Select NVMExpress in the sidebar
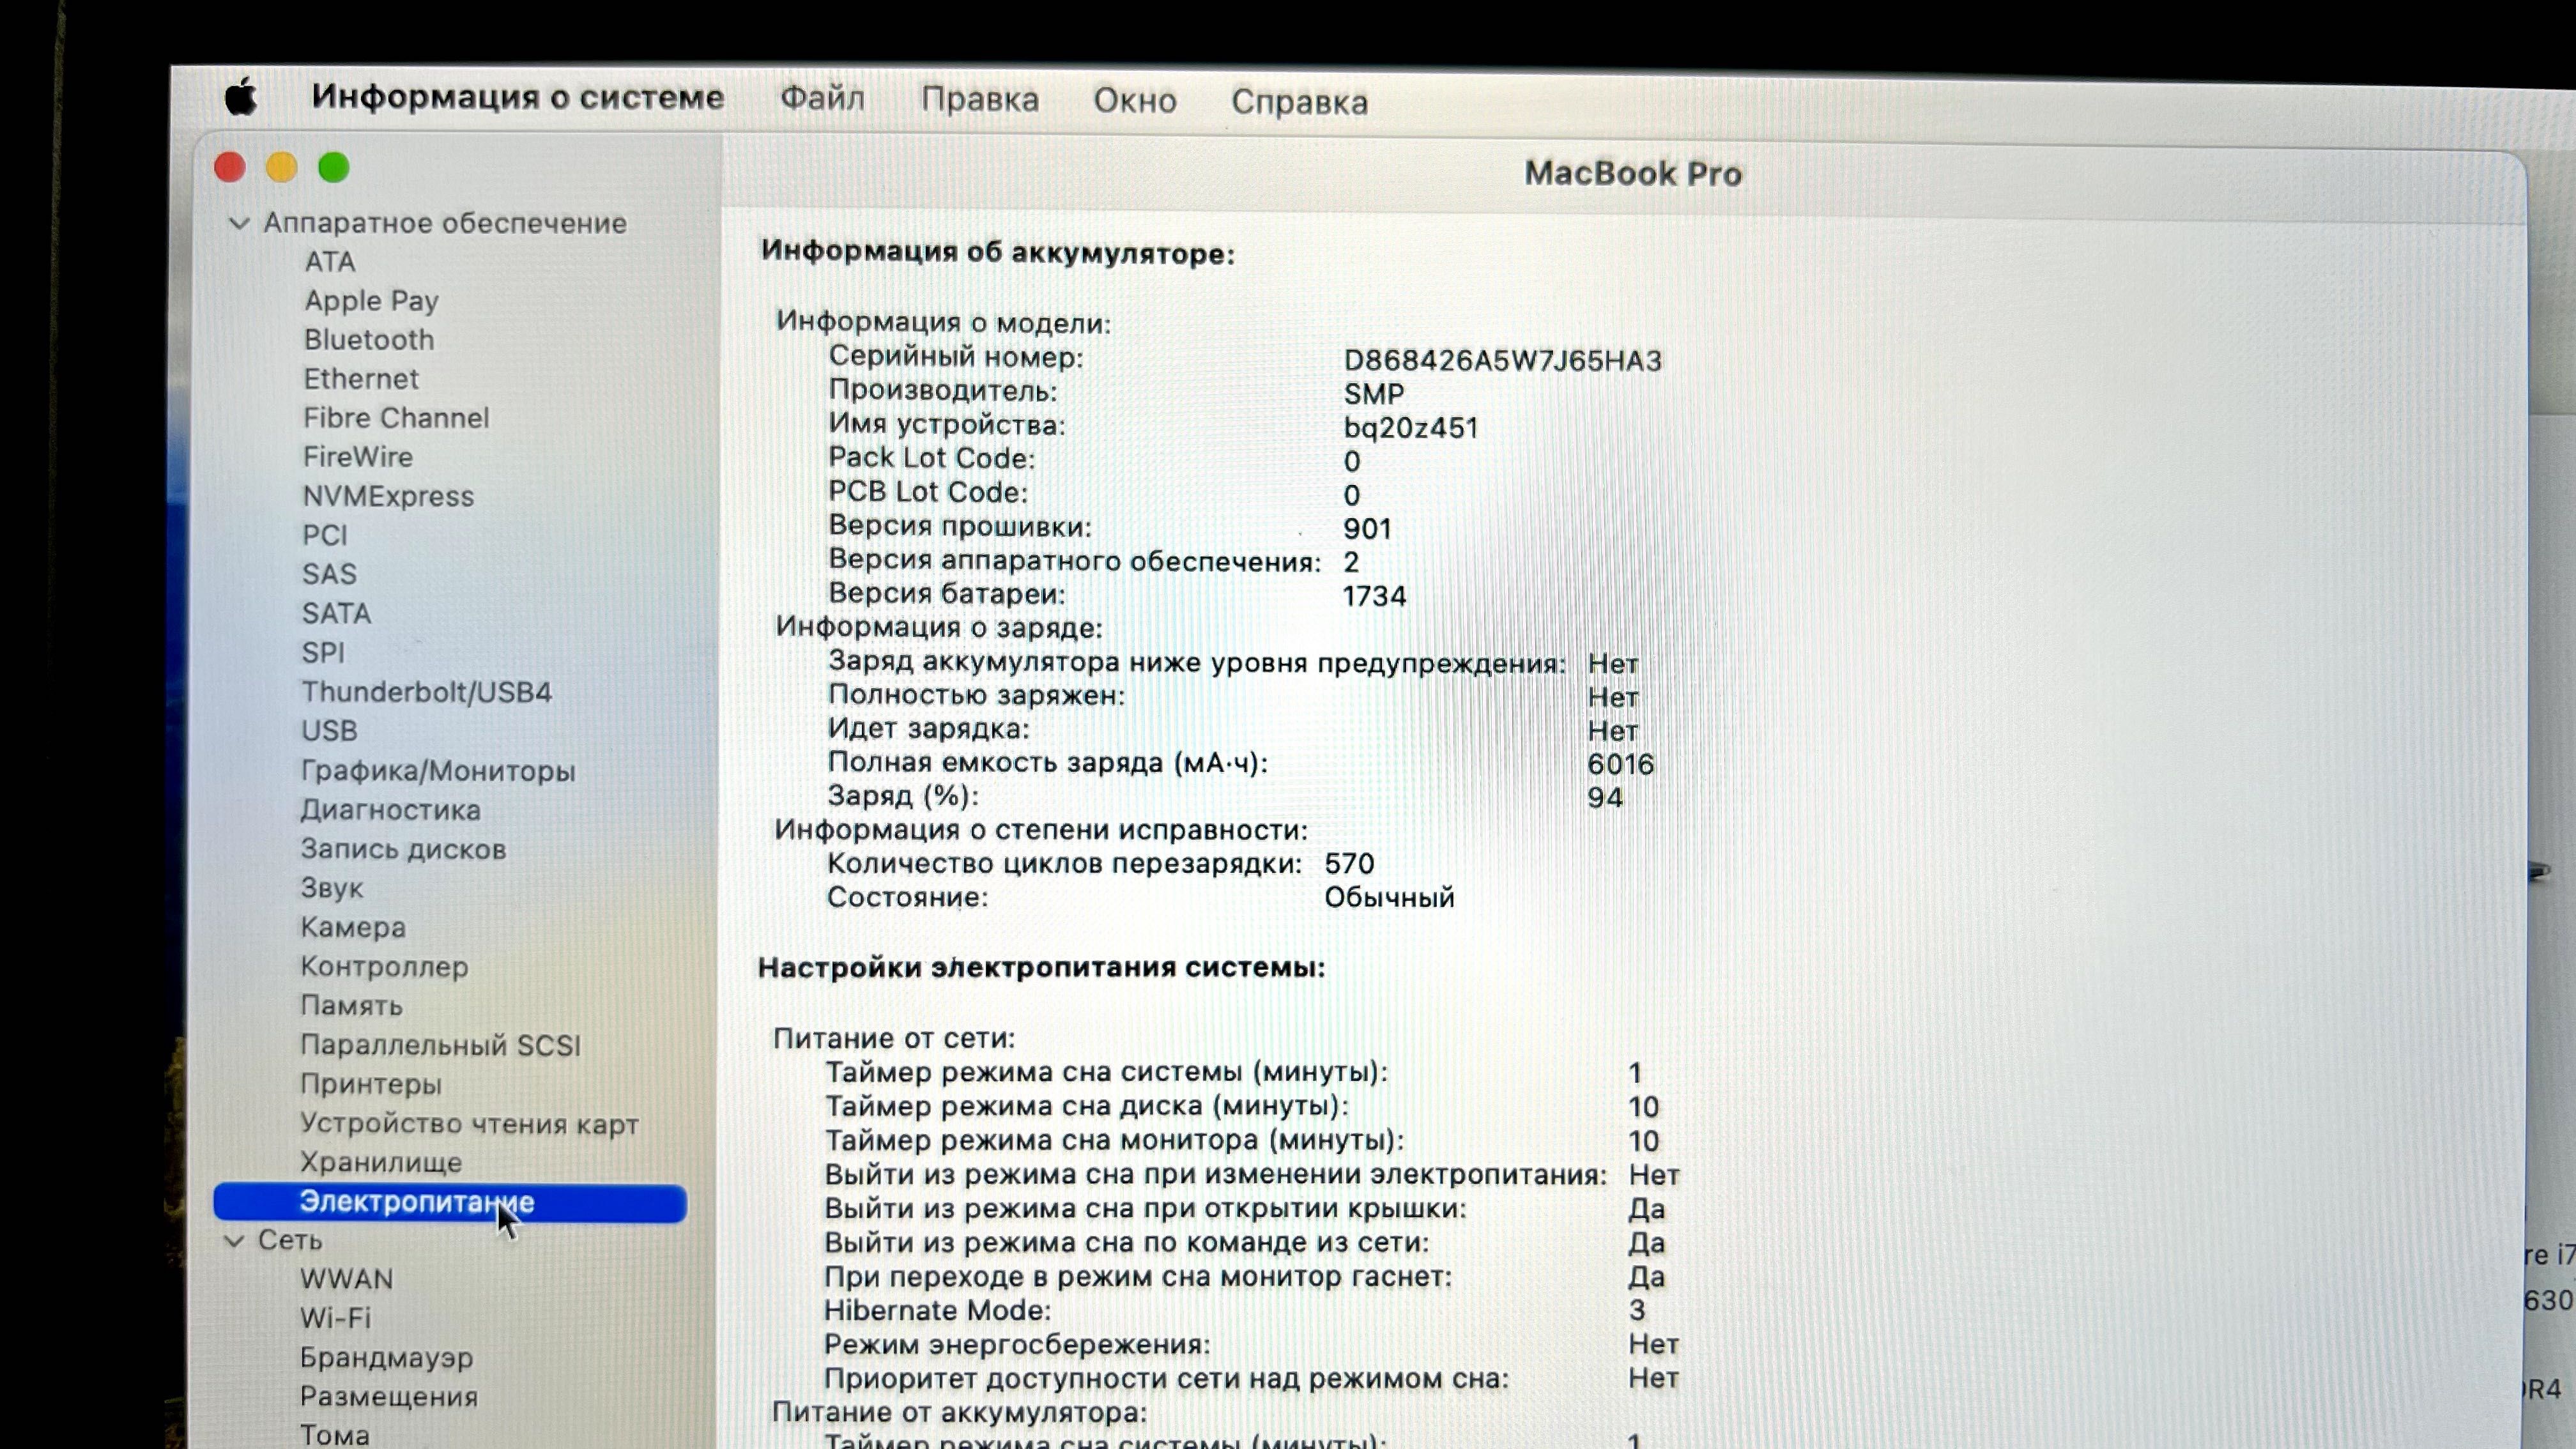The height and width of the screenshot is (1449, 2576). (x=388, y=496)
